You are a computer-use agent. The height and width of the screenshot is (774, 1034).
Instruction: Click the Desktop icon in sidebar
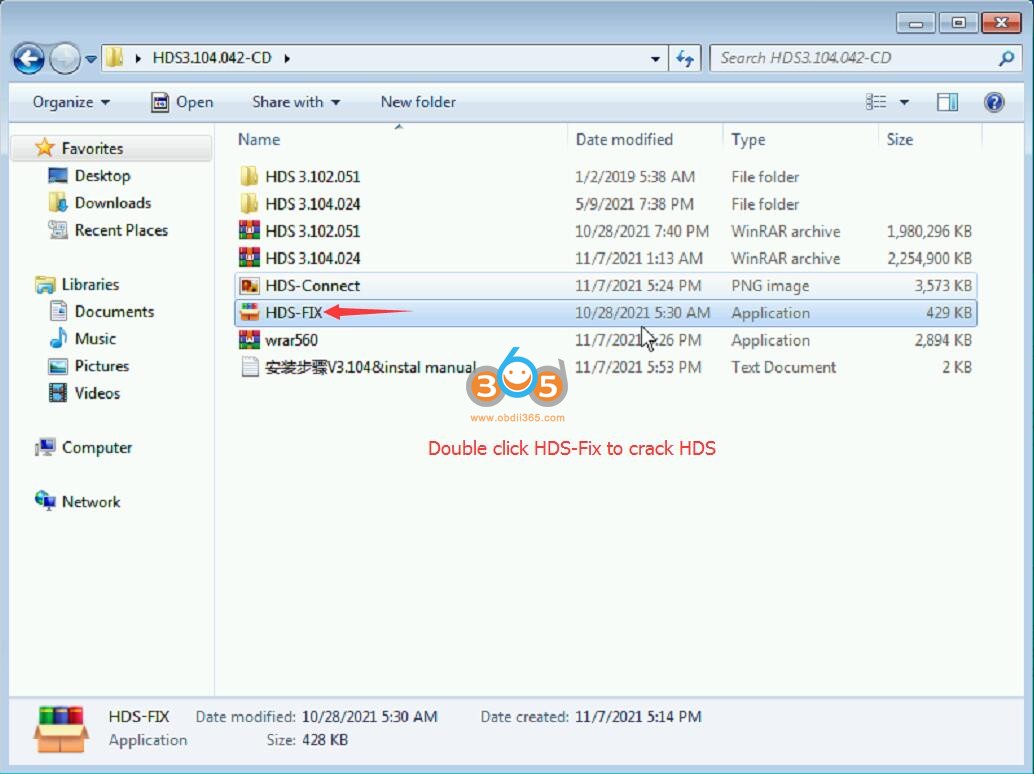tap(58, 175)
